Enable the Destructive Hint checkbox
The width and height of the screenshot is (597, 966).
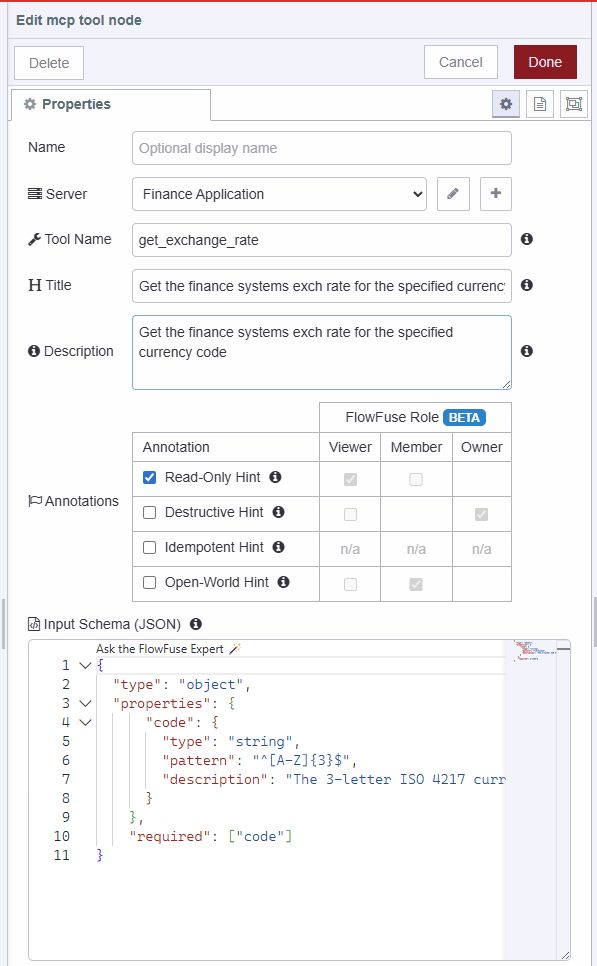[149, 512]
